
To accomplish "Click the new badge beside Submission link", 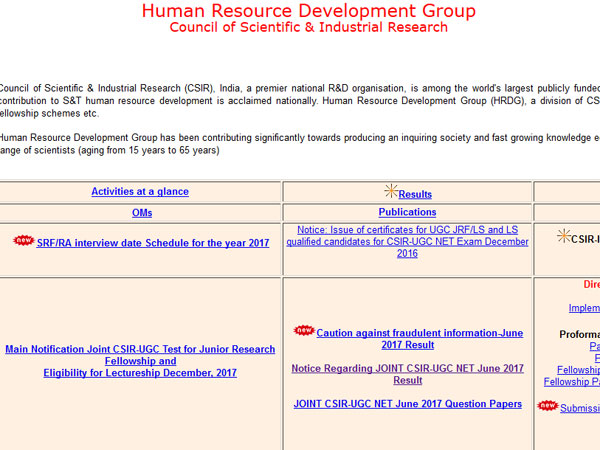I will point(547,405).
